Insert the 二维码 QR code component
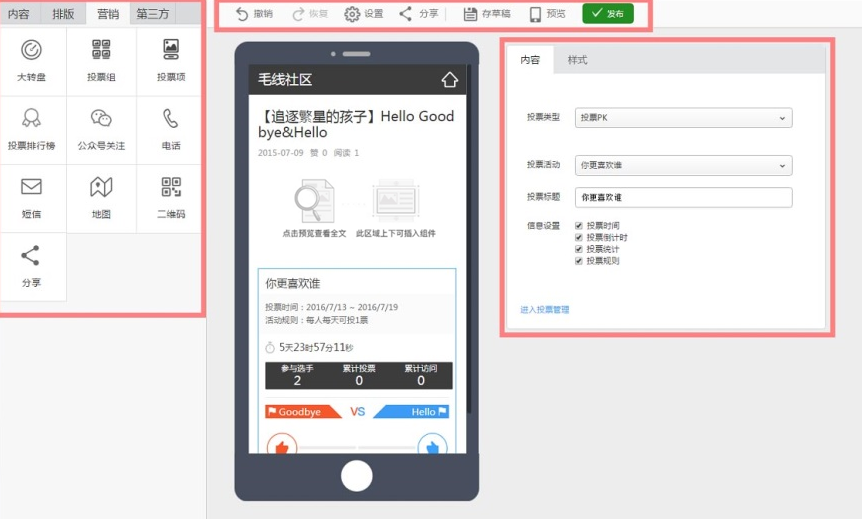 coord(171,198)
